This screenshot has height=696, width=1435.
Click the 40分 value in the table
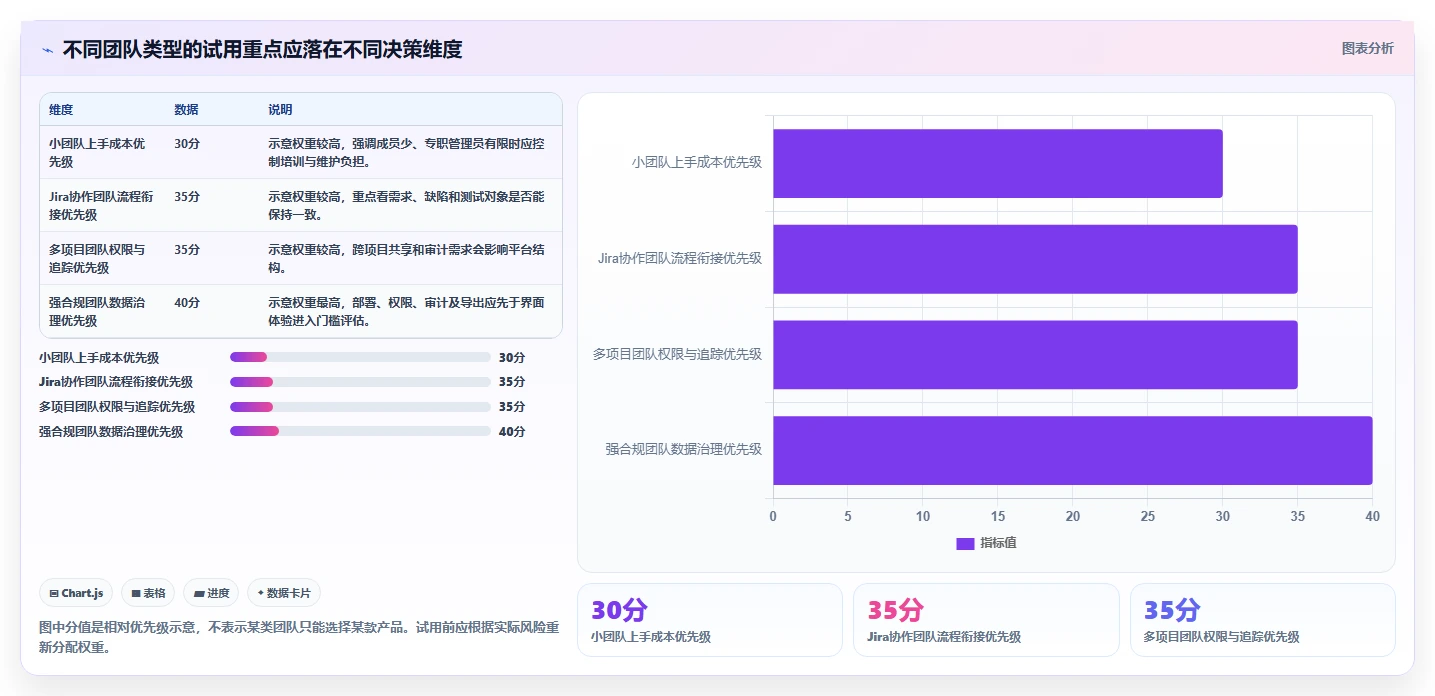tap(187, 303)
